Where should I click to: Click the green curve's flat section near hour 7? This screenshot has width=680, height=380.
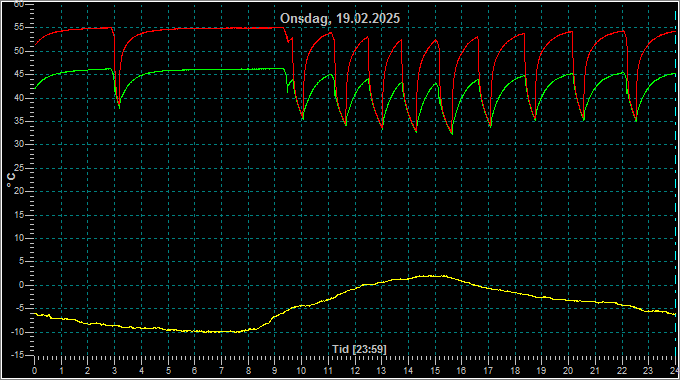[x=221, y=69]
